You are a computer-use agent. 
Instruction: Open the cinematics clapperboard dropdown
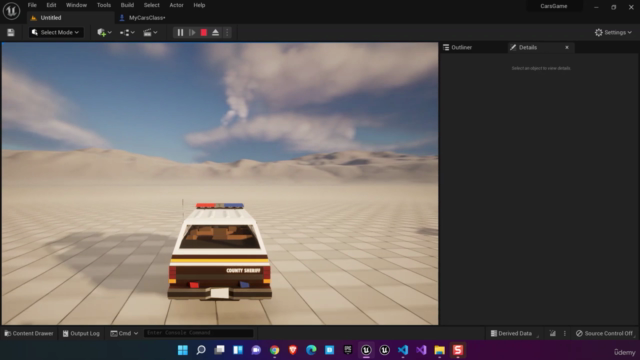click(150, 33)
